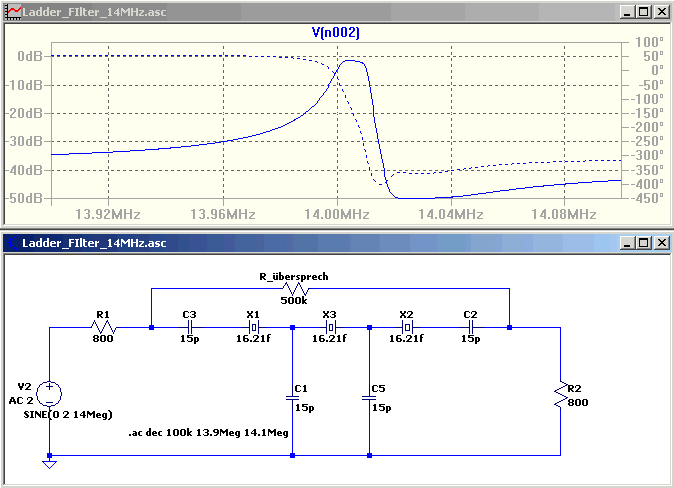Click the right phase axis at -200°
This screenshot has width=674, height=488.
[x=647, y=127]
